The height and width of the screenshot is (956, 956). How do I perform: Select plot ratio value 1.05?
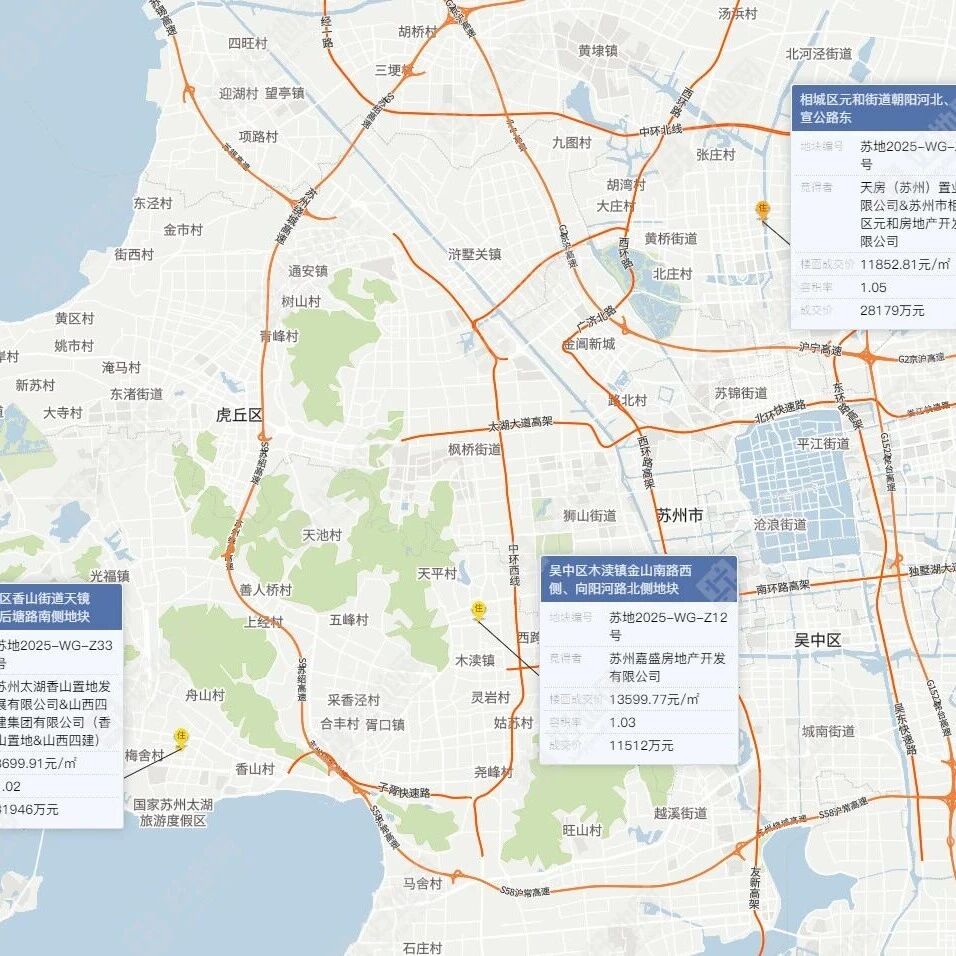coord(873,288)
